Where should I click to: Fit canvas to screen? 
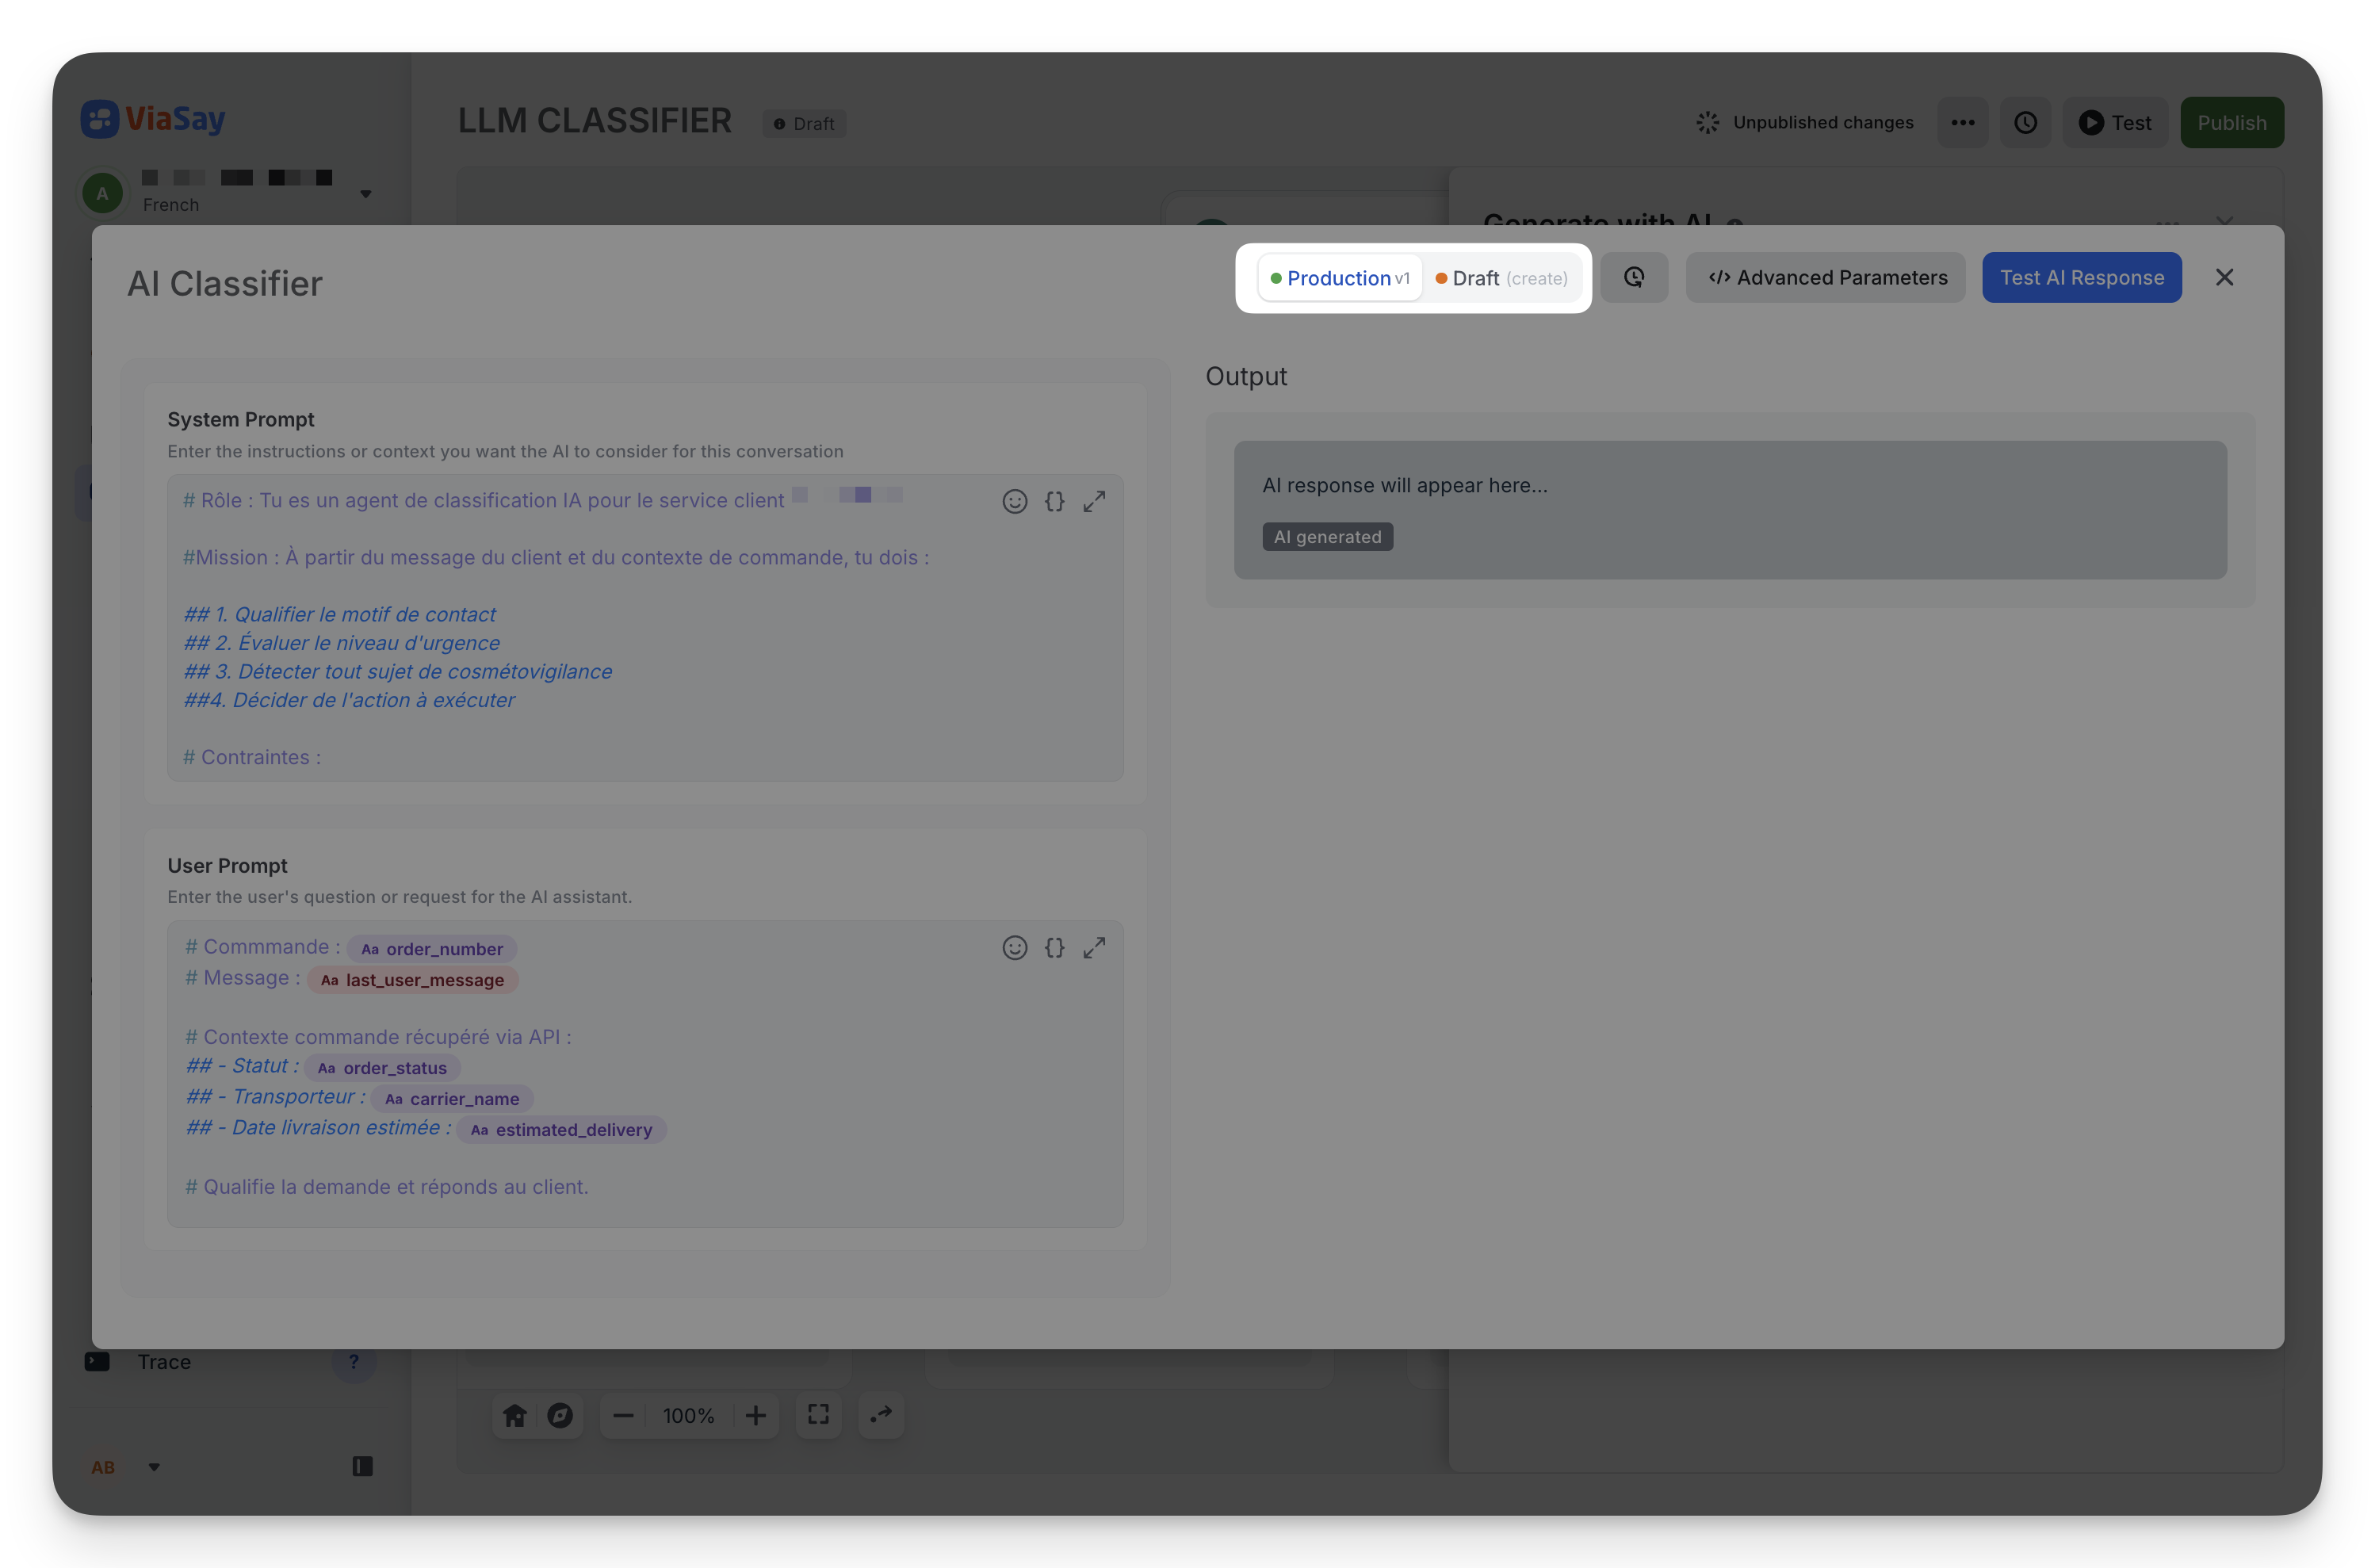(x=818, y=1414)
